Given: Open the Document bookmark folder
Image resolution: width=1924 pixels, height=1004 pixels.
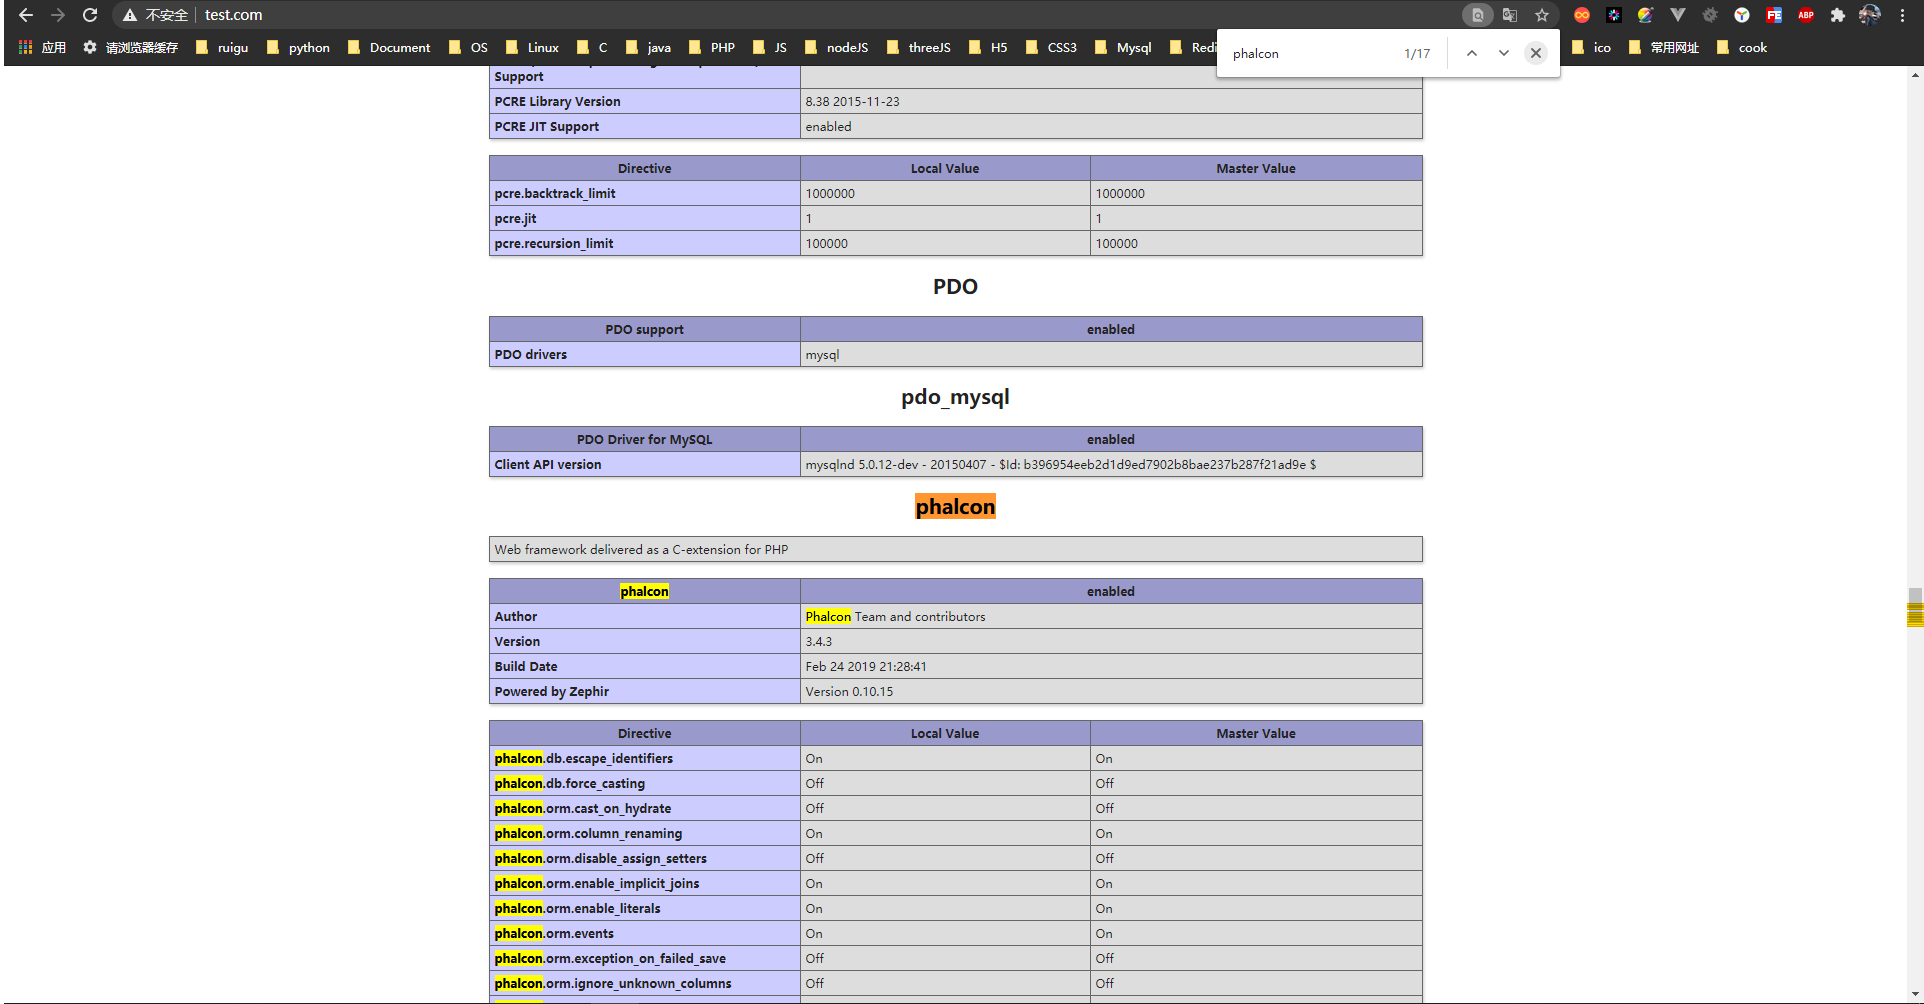Looking at the screenshot, I should pyautogui.click(x=389, y=47).
